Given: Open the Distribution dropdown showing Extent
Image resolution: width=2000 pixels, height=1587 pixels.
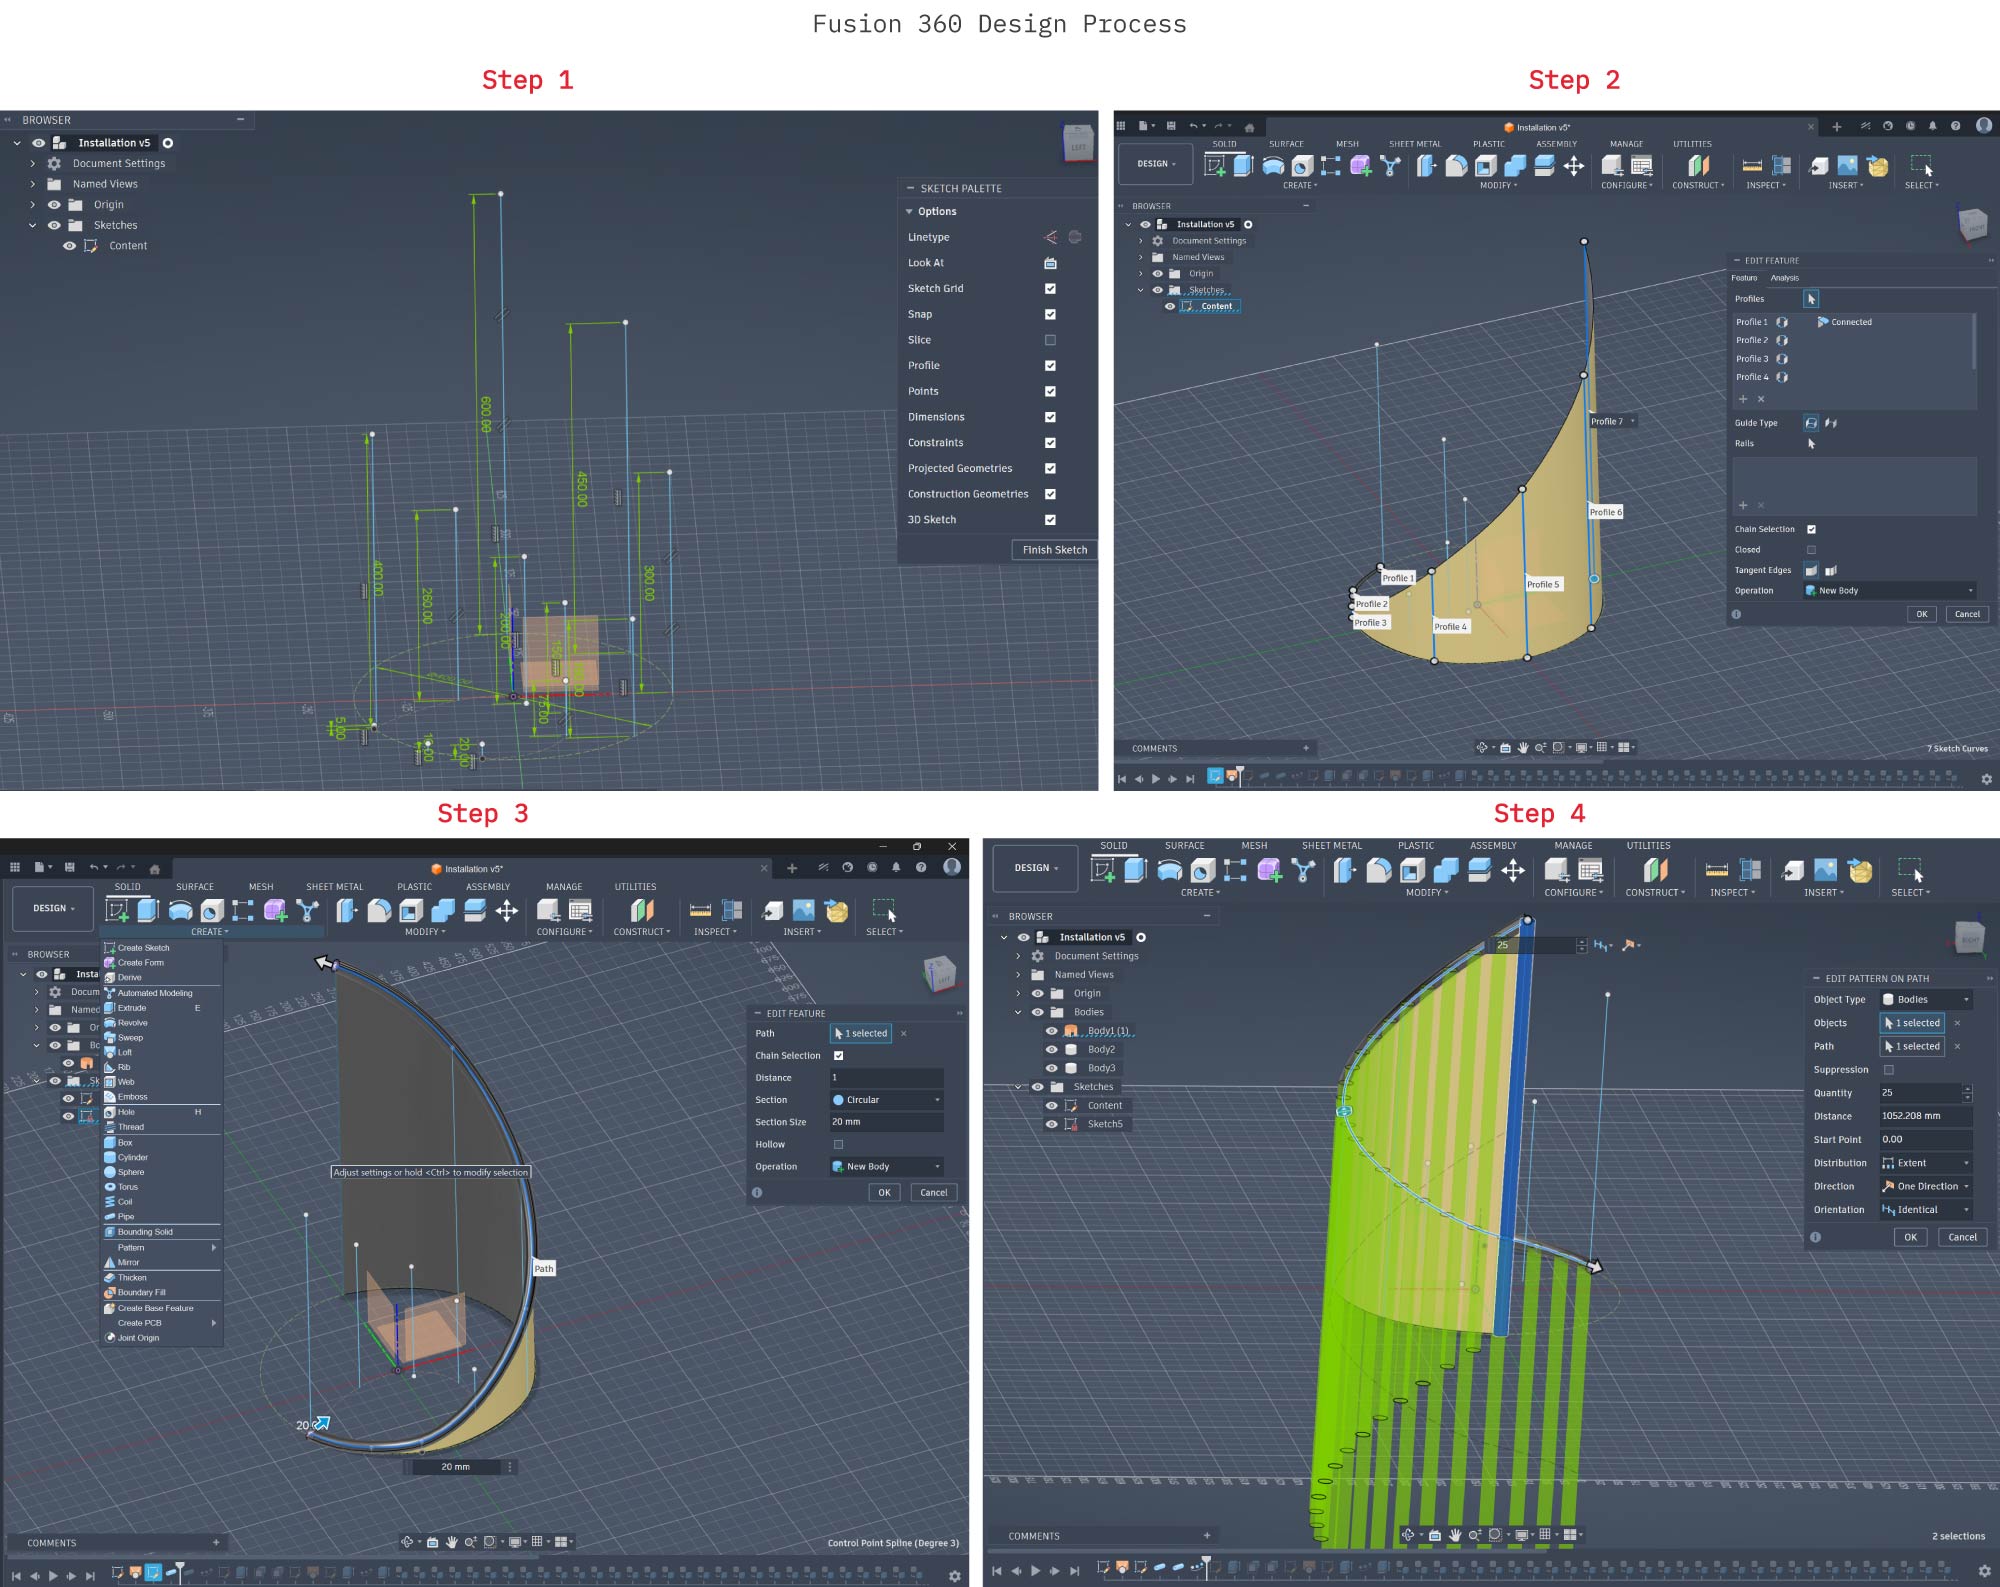Looking at the screenshot, I should click(1925, 1163).
